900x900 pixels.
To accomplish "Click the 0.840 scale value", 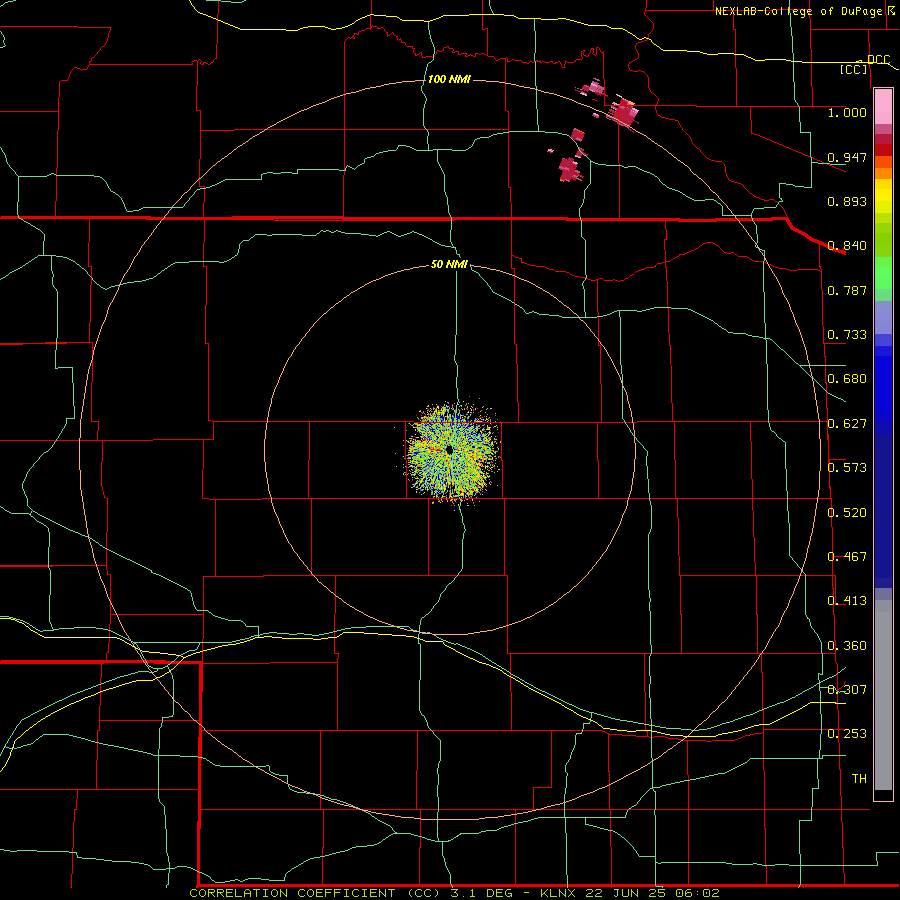I will click(x=847, y=246).
